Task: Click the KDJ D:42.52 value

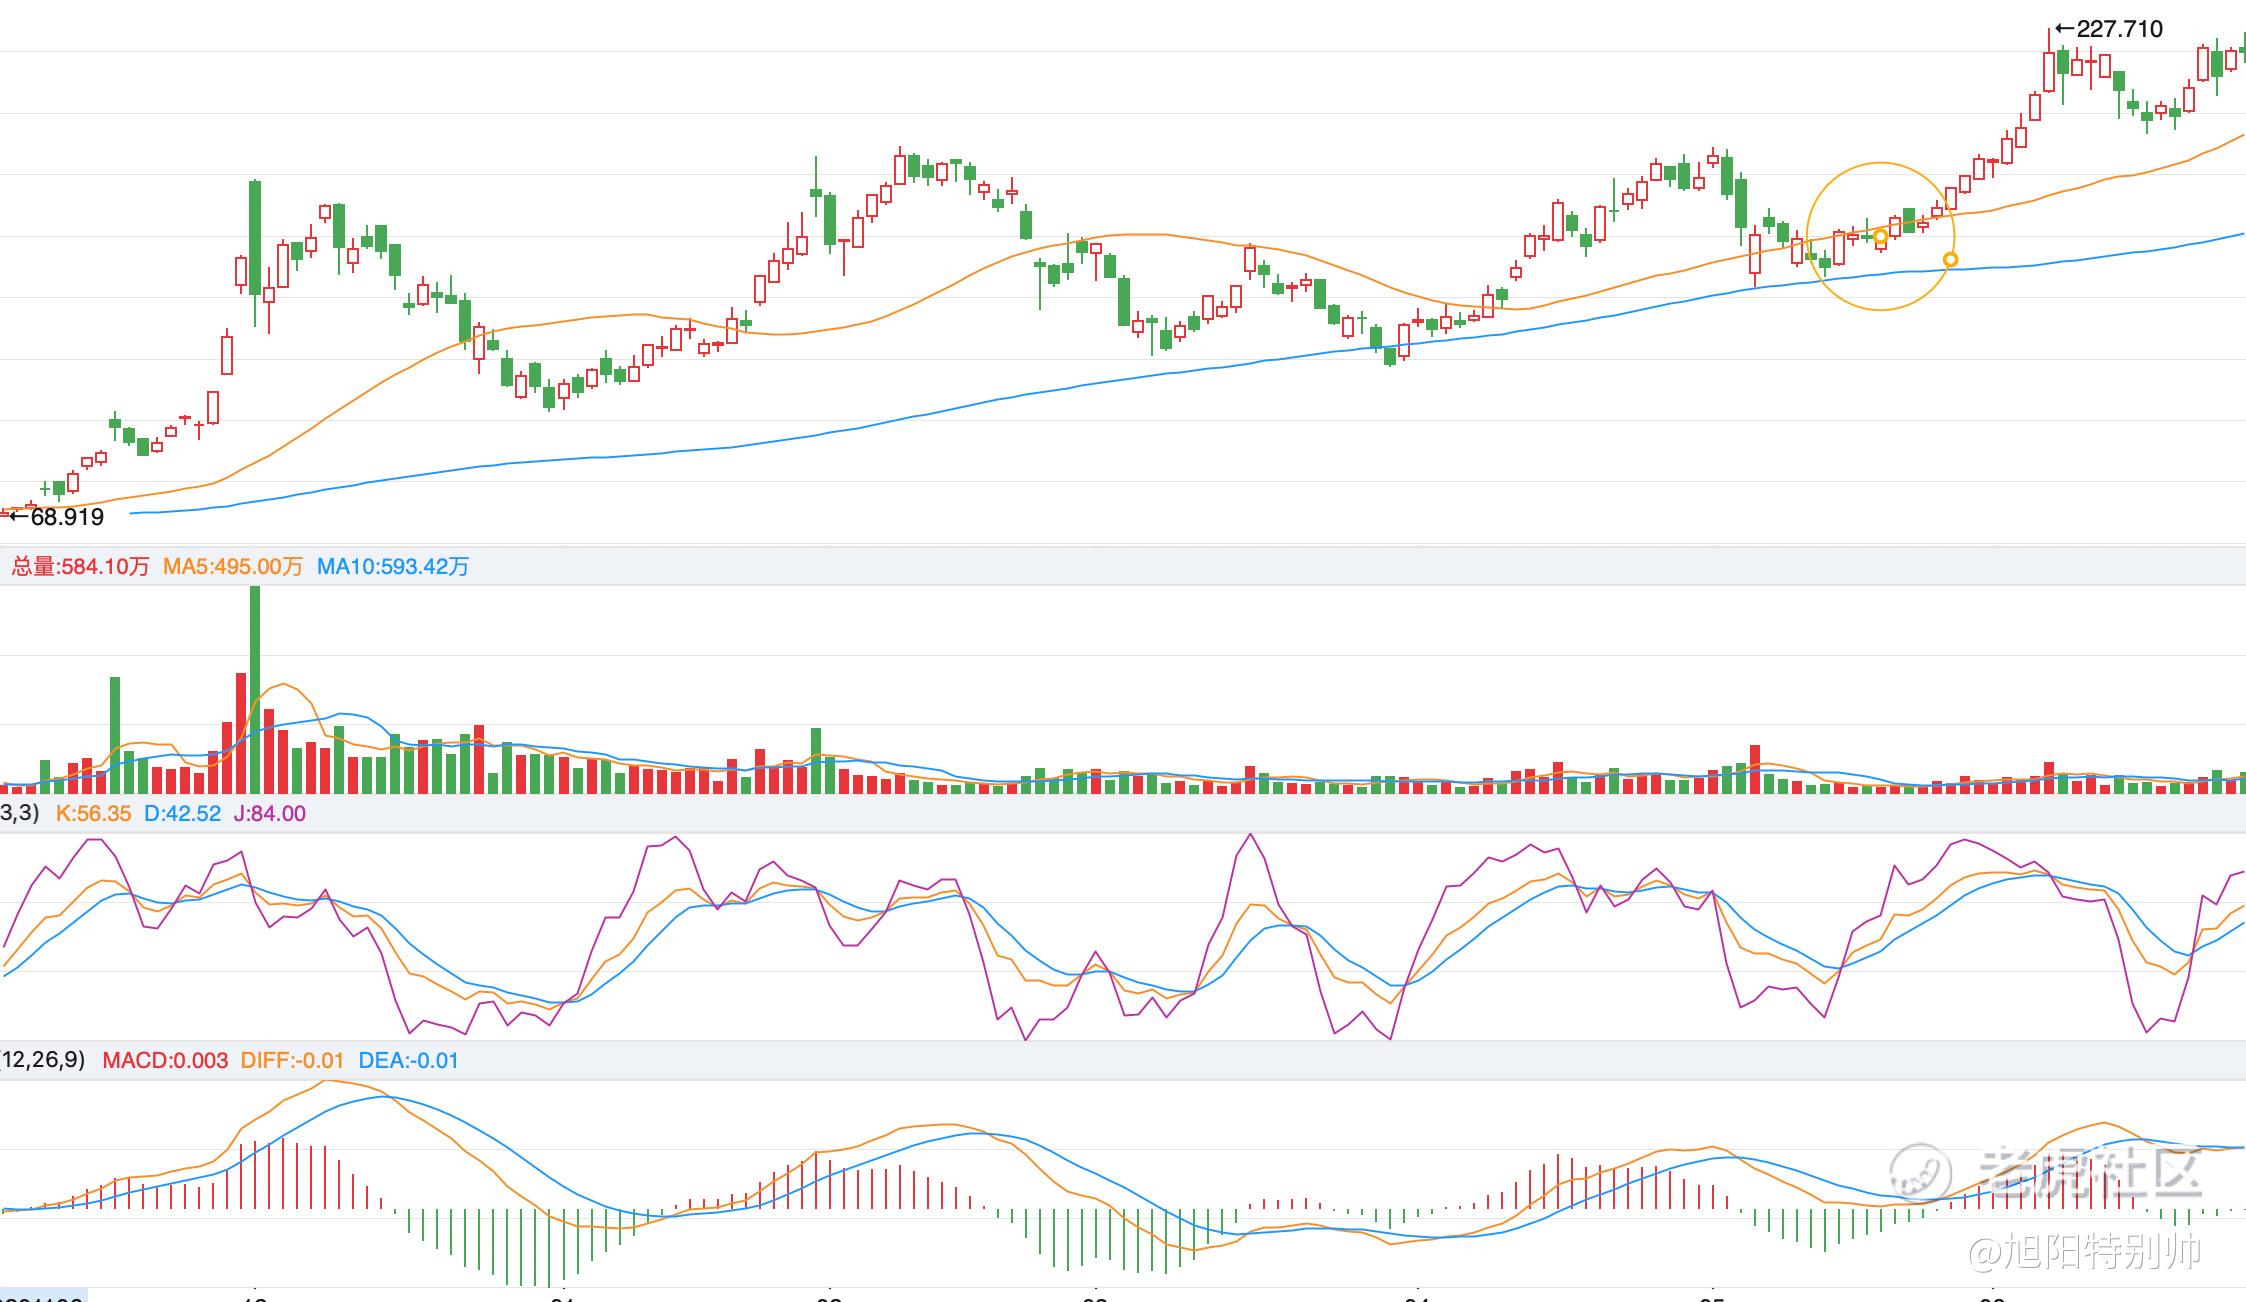Action: click(x=182, y=814)
